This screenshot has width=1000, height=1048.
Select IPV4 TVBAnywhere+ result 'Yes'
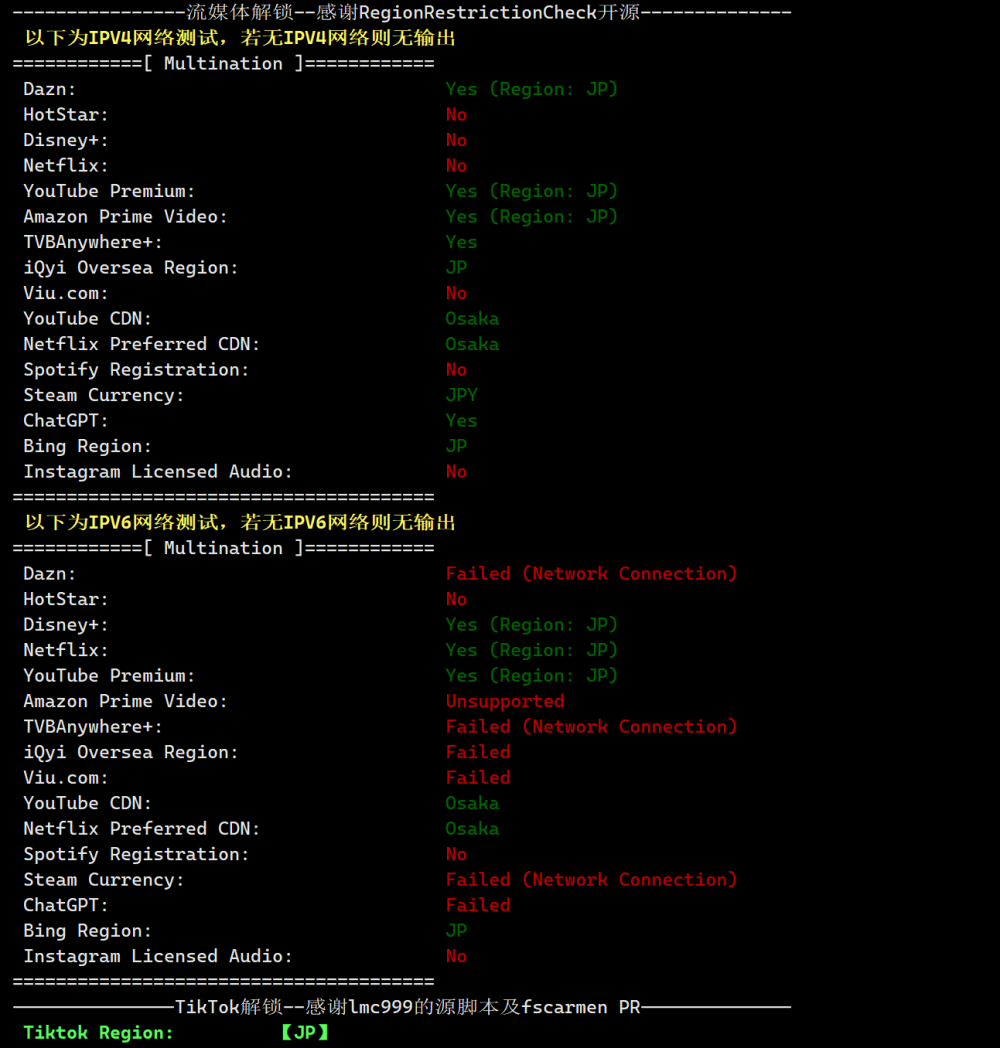(462, 243)
